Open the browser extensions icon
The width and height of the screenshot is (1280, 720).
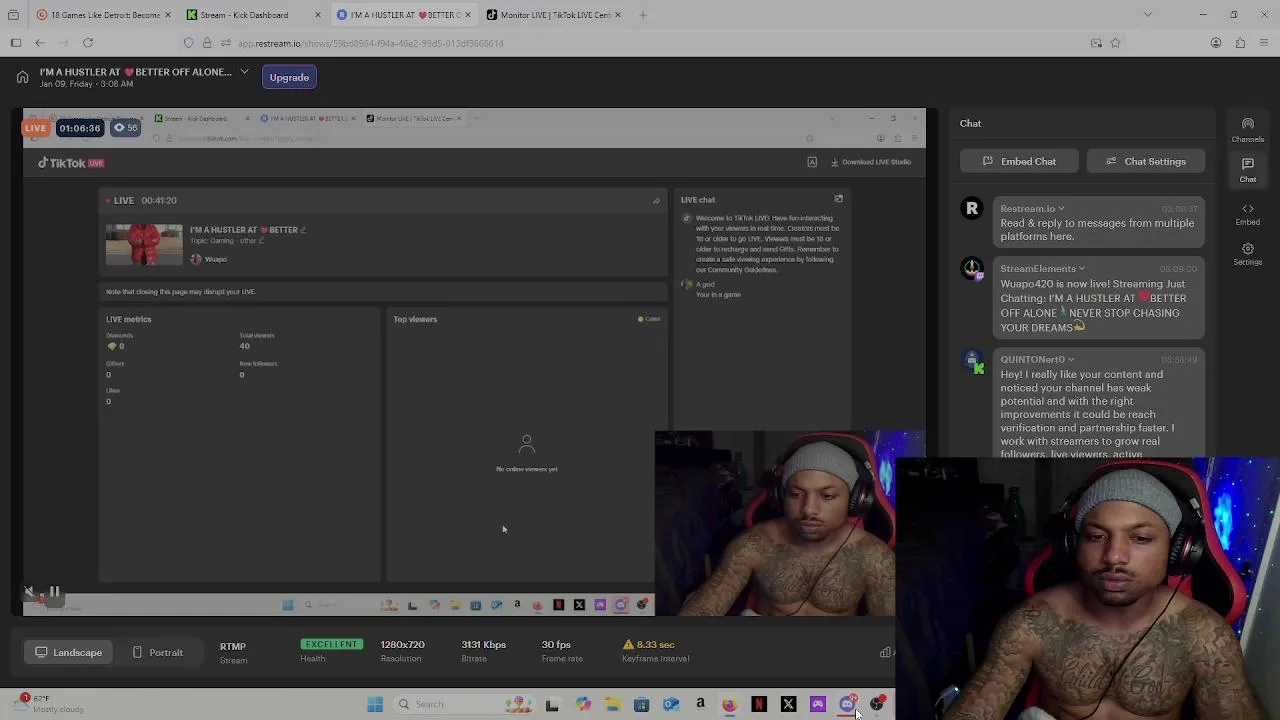(x=1240, y=43)
